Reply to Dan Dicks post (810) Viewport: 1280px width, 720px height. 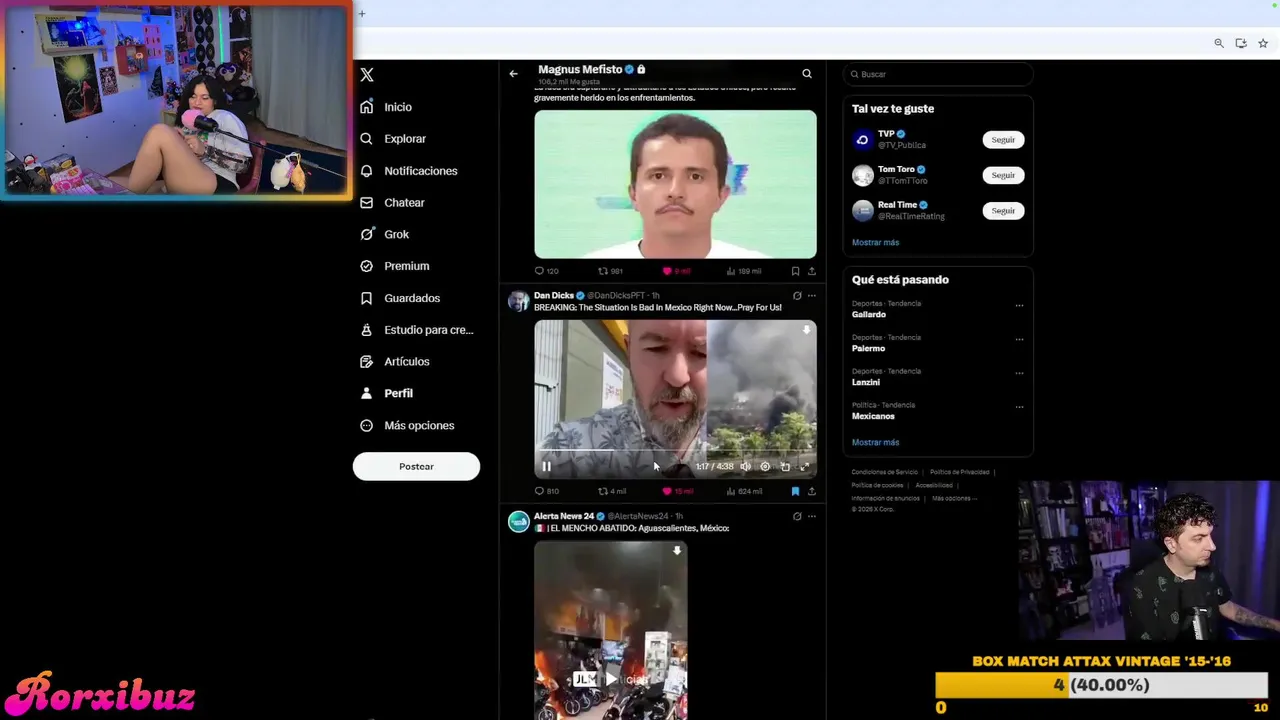pos(546,491)
